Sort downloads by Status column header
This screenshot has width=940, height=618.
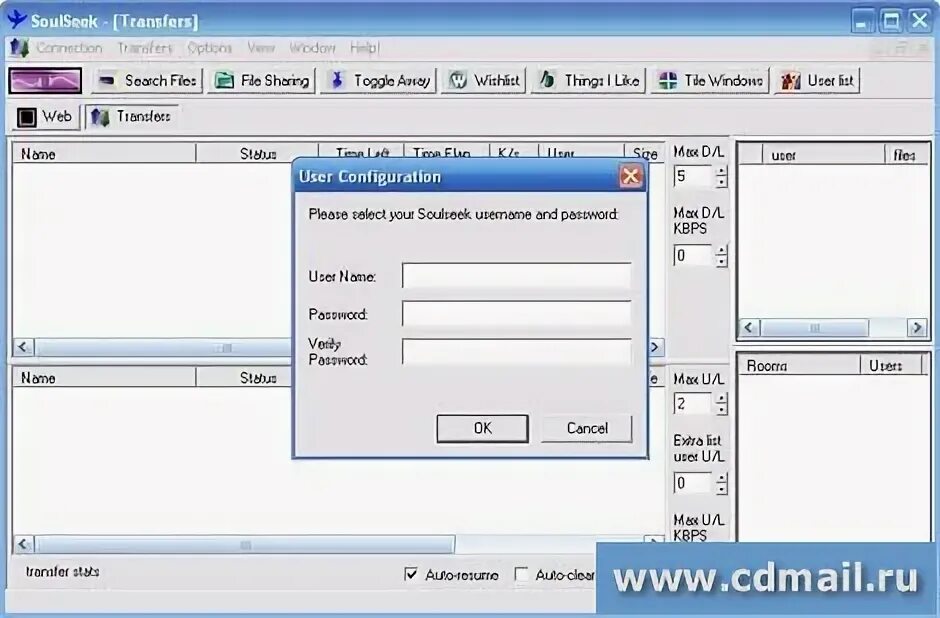coord(257,153)
